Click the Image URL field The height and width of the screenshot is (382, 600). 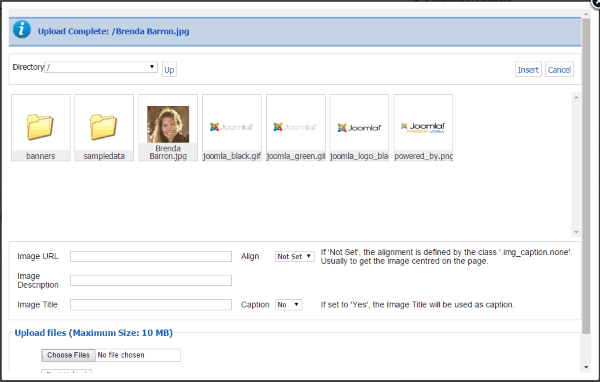click(x=151, y=256)
